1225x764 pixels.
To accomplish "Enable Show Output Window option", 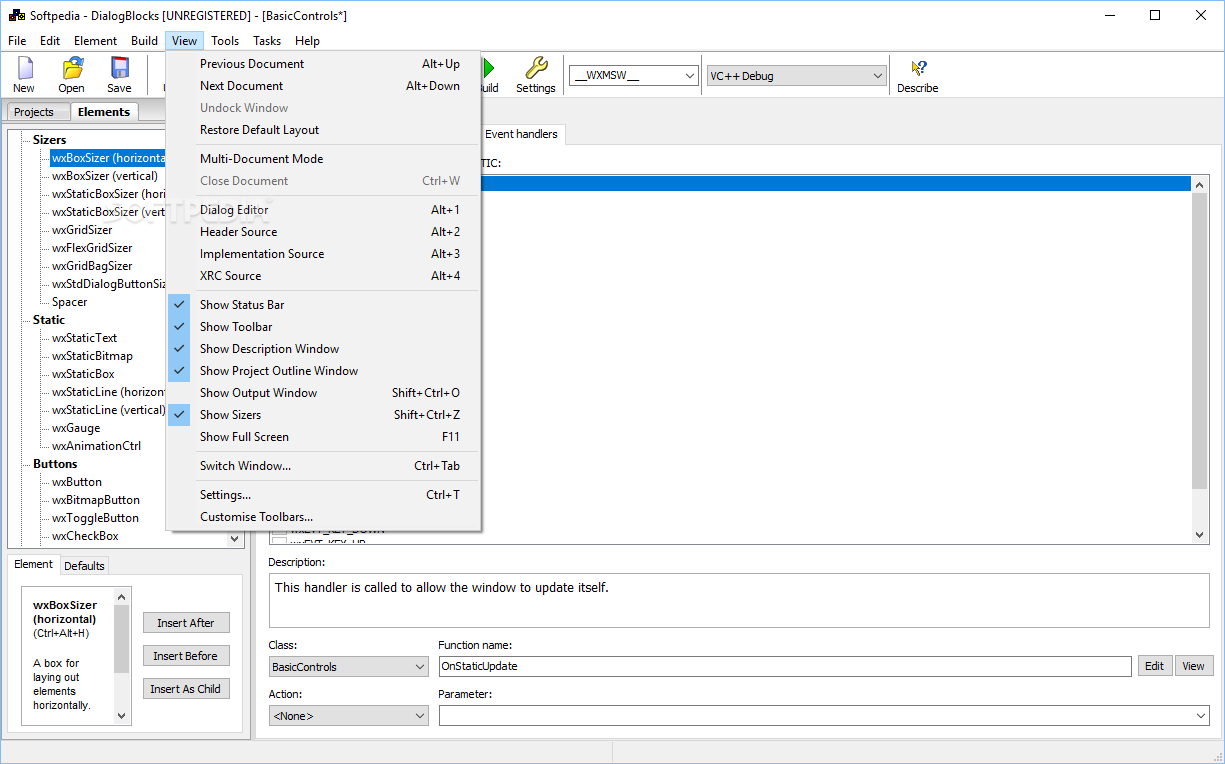I will click(324, 393).
